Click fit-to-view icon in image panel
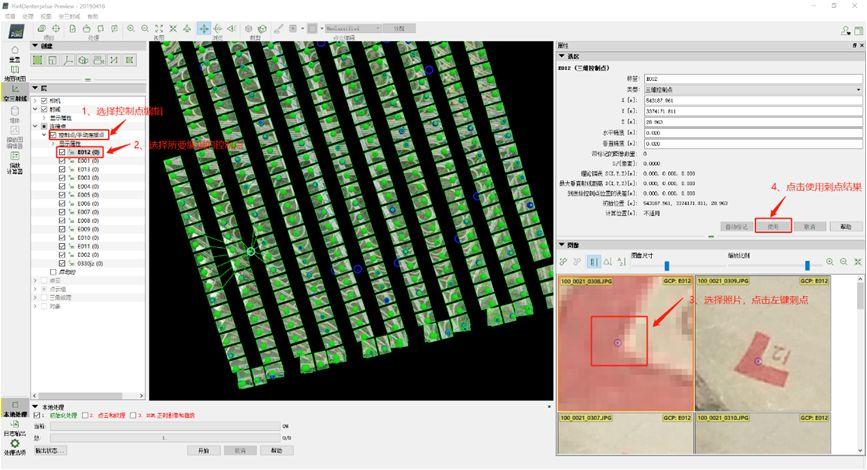Image resolution: width=867 pixels, height=470 pixels. click(857, 262)
